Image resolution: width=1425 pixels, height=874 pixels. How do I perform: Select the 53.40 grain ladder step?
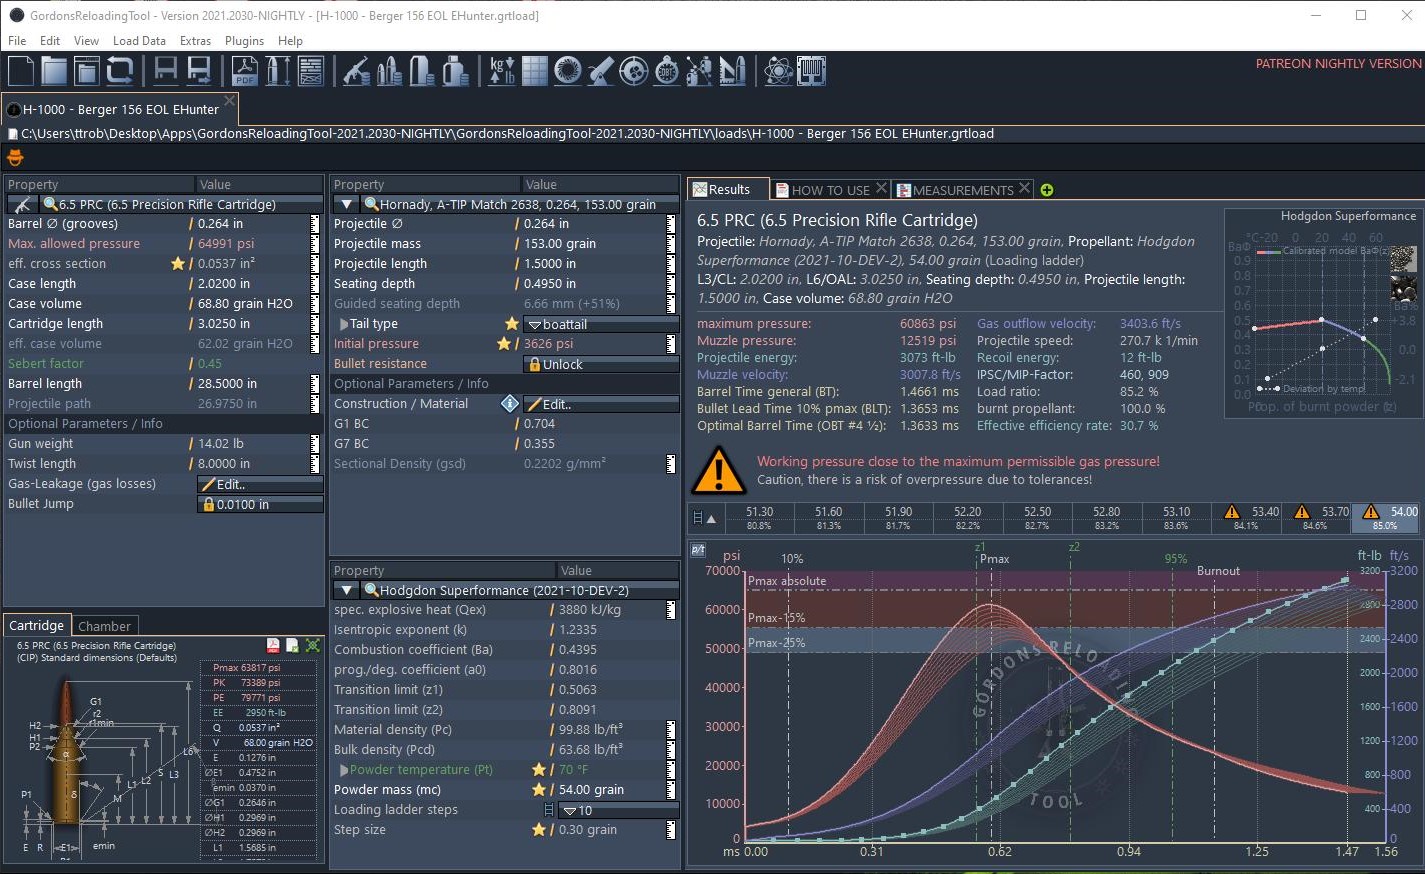click(x=1247, y=517)
